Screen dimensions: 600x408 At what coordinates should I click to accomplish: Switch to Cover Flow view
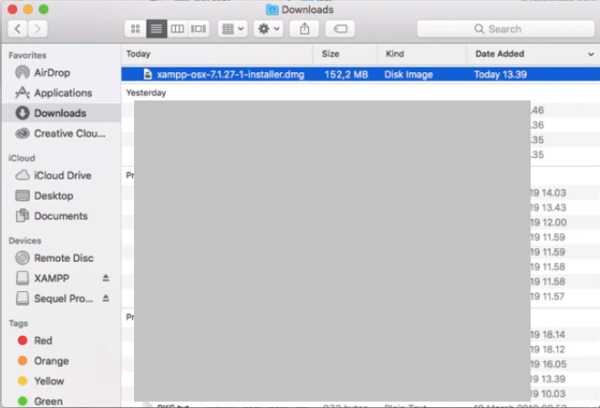(198, 29)
